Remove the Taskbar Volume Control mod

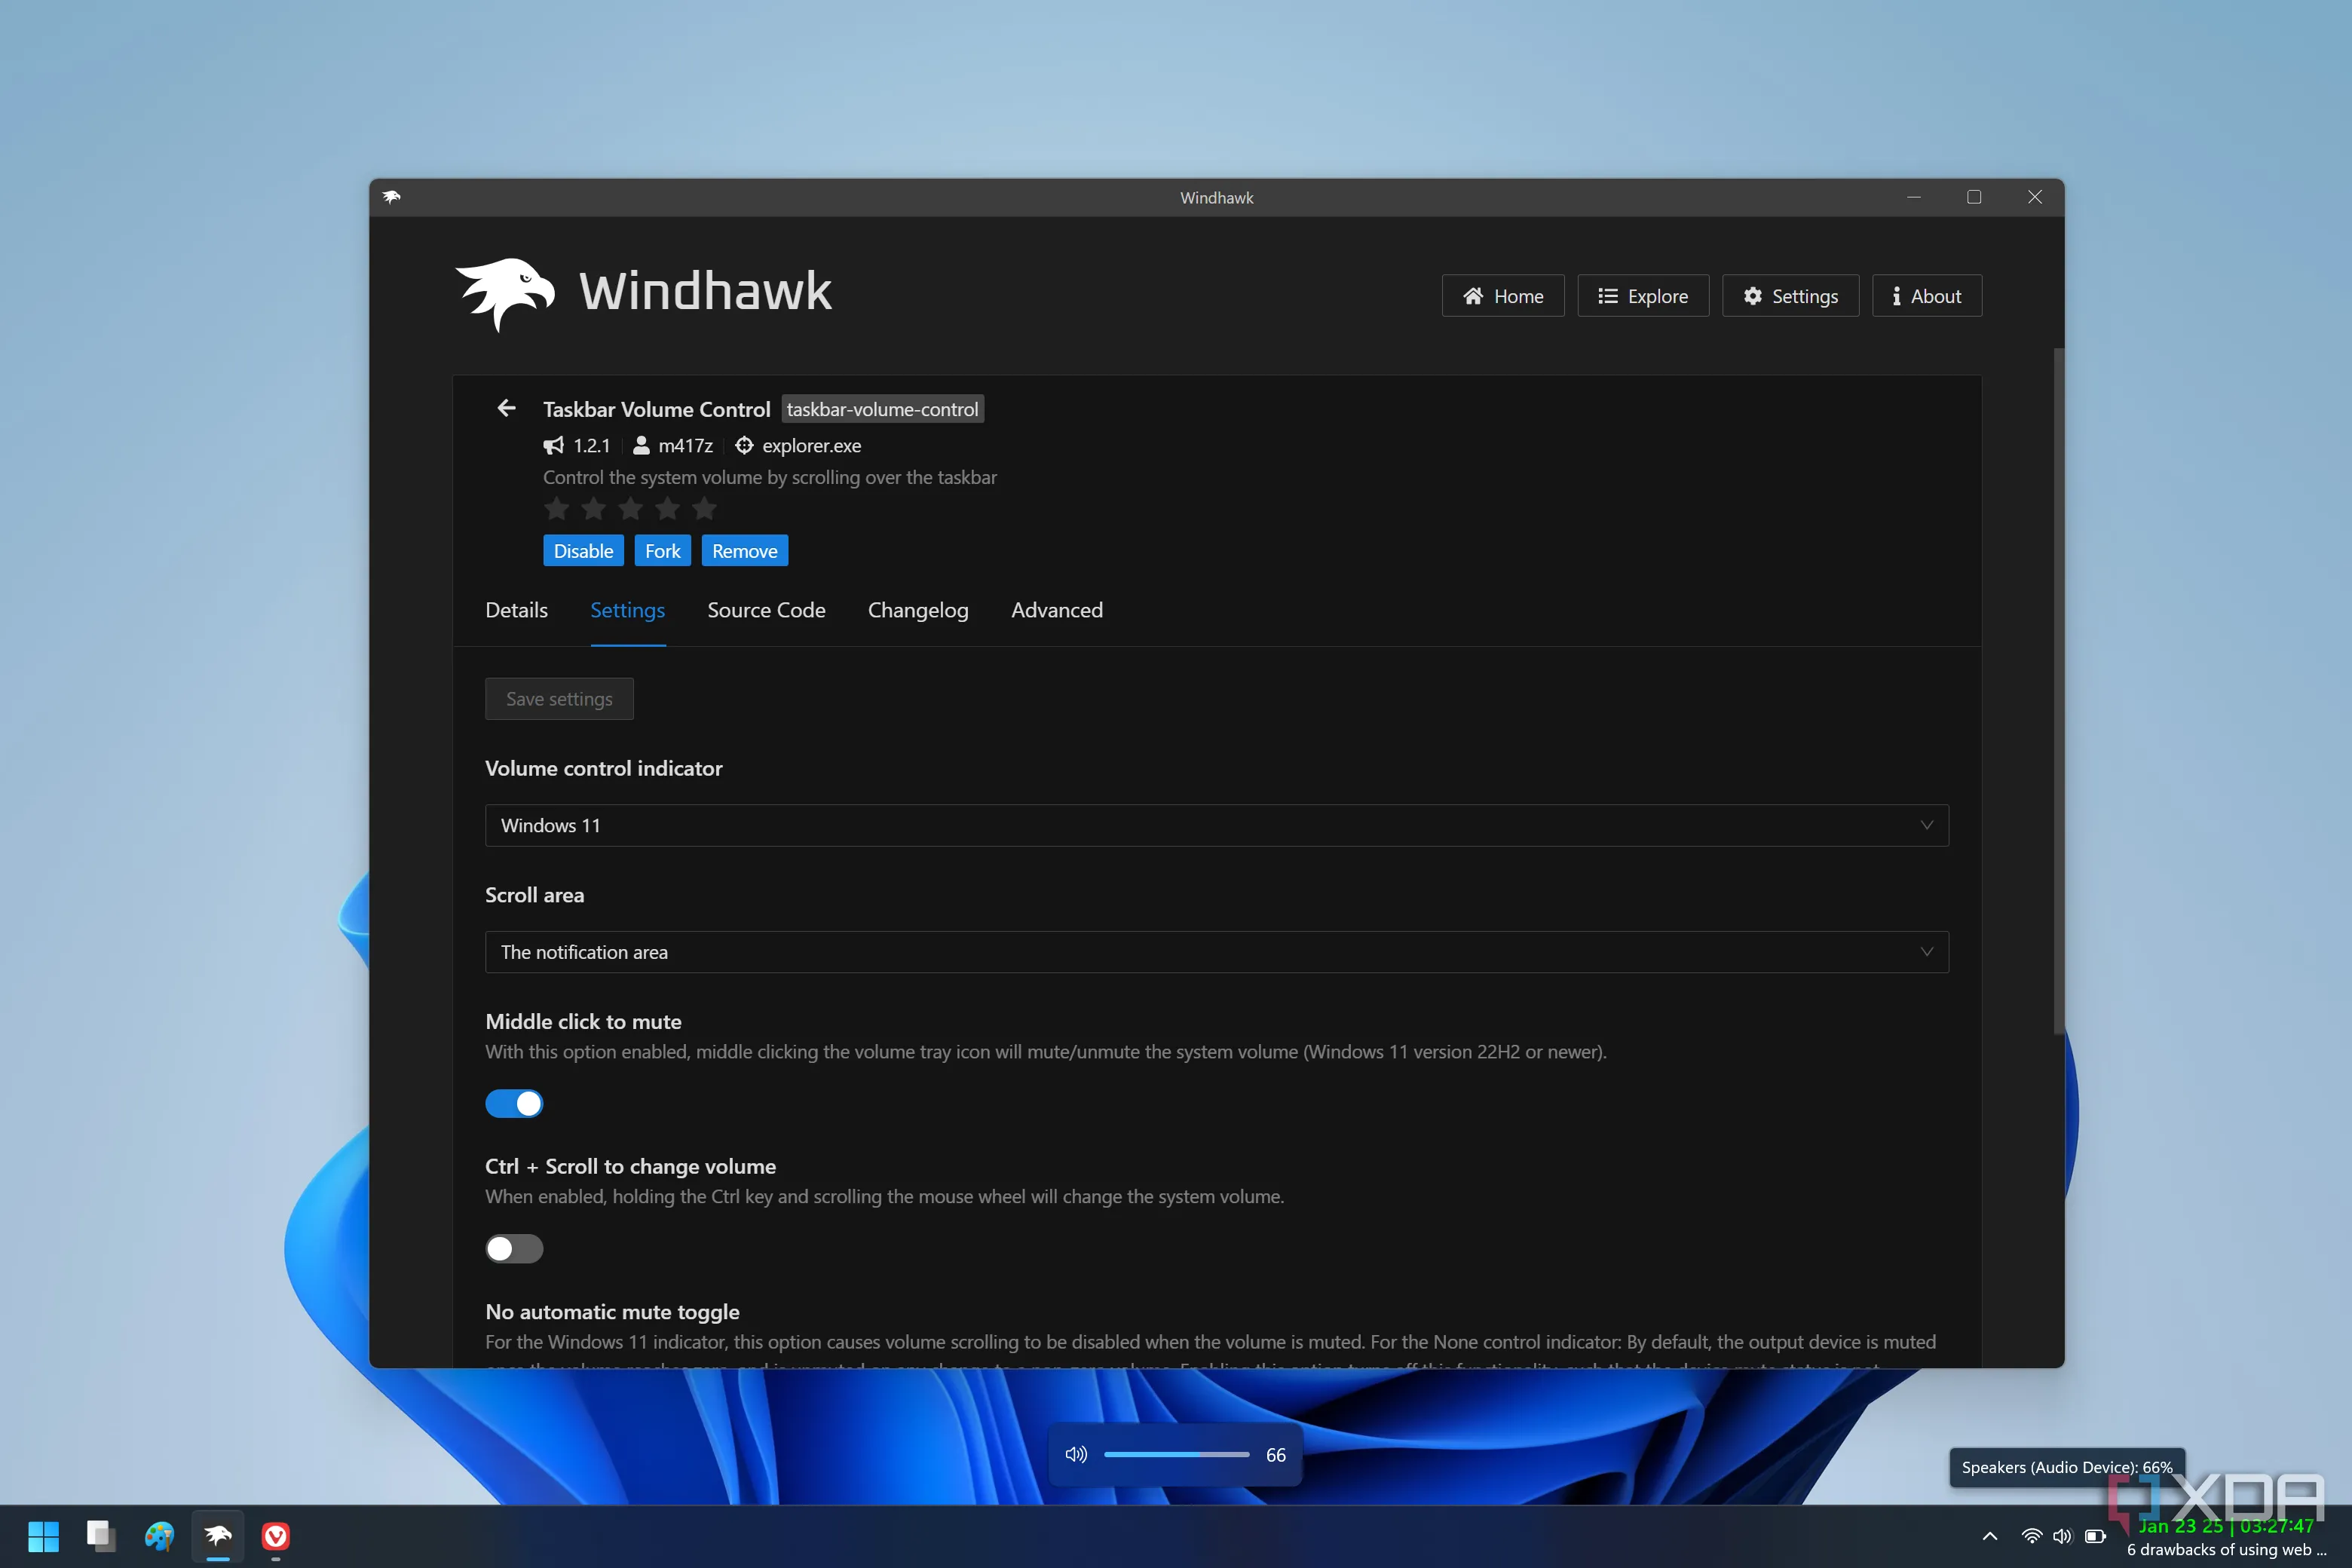point(744,550)
